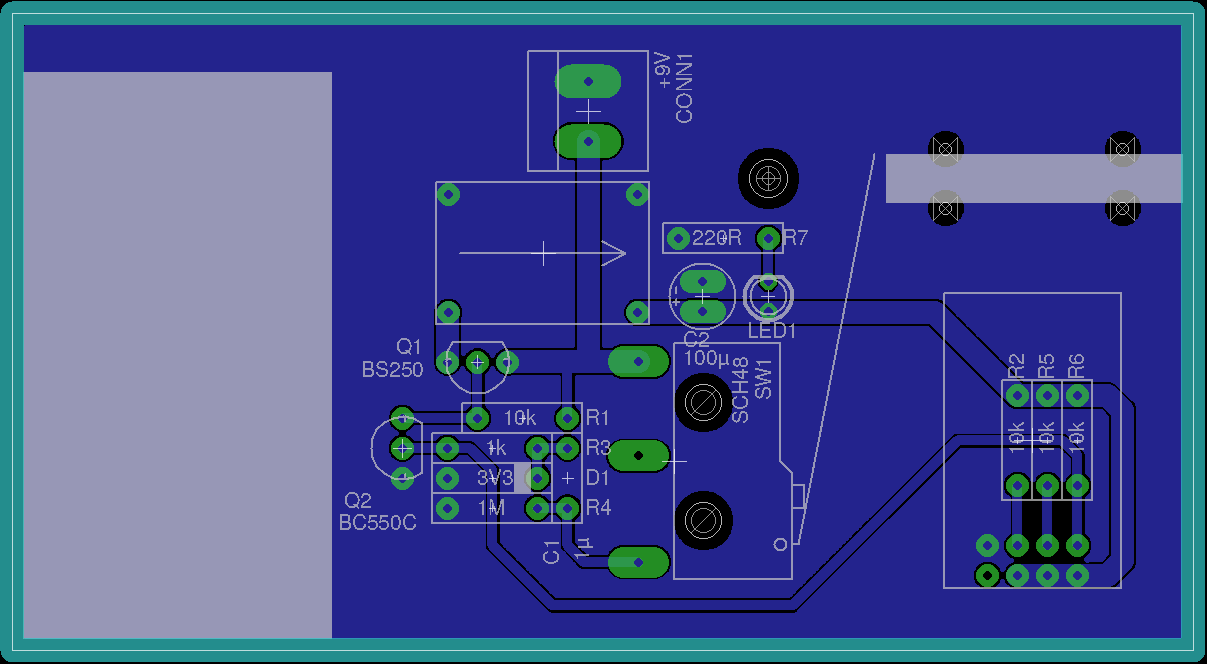Viewport: 1207px width, 664px height.
Task: Select the left pad of diode D1
Action: (x=448, y=478)
